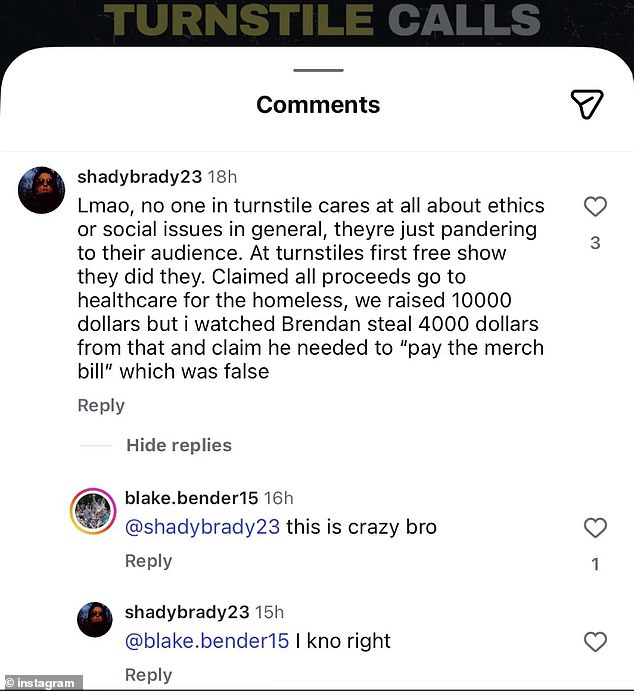Reply to the "I kno right" comment
Image resolution: width=634 pixels, height=691 pixels.
pos(148,675)
